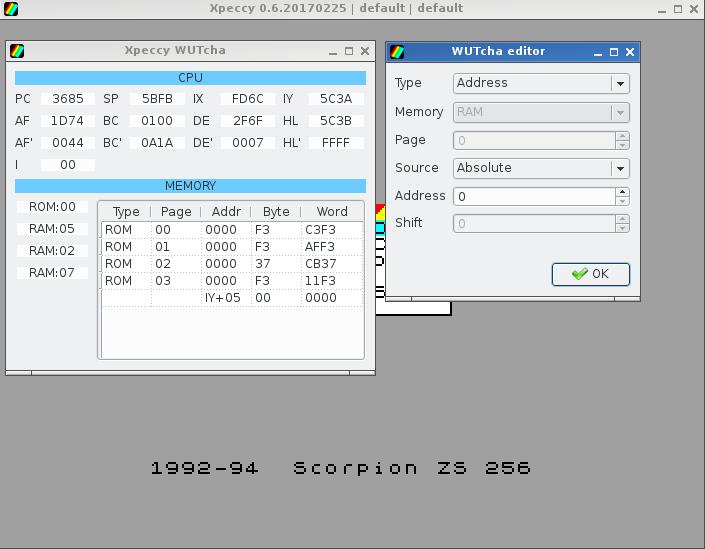Increase the Address value with up arrow
This screenshot has width=705, height=549.
[622, 192]
